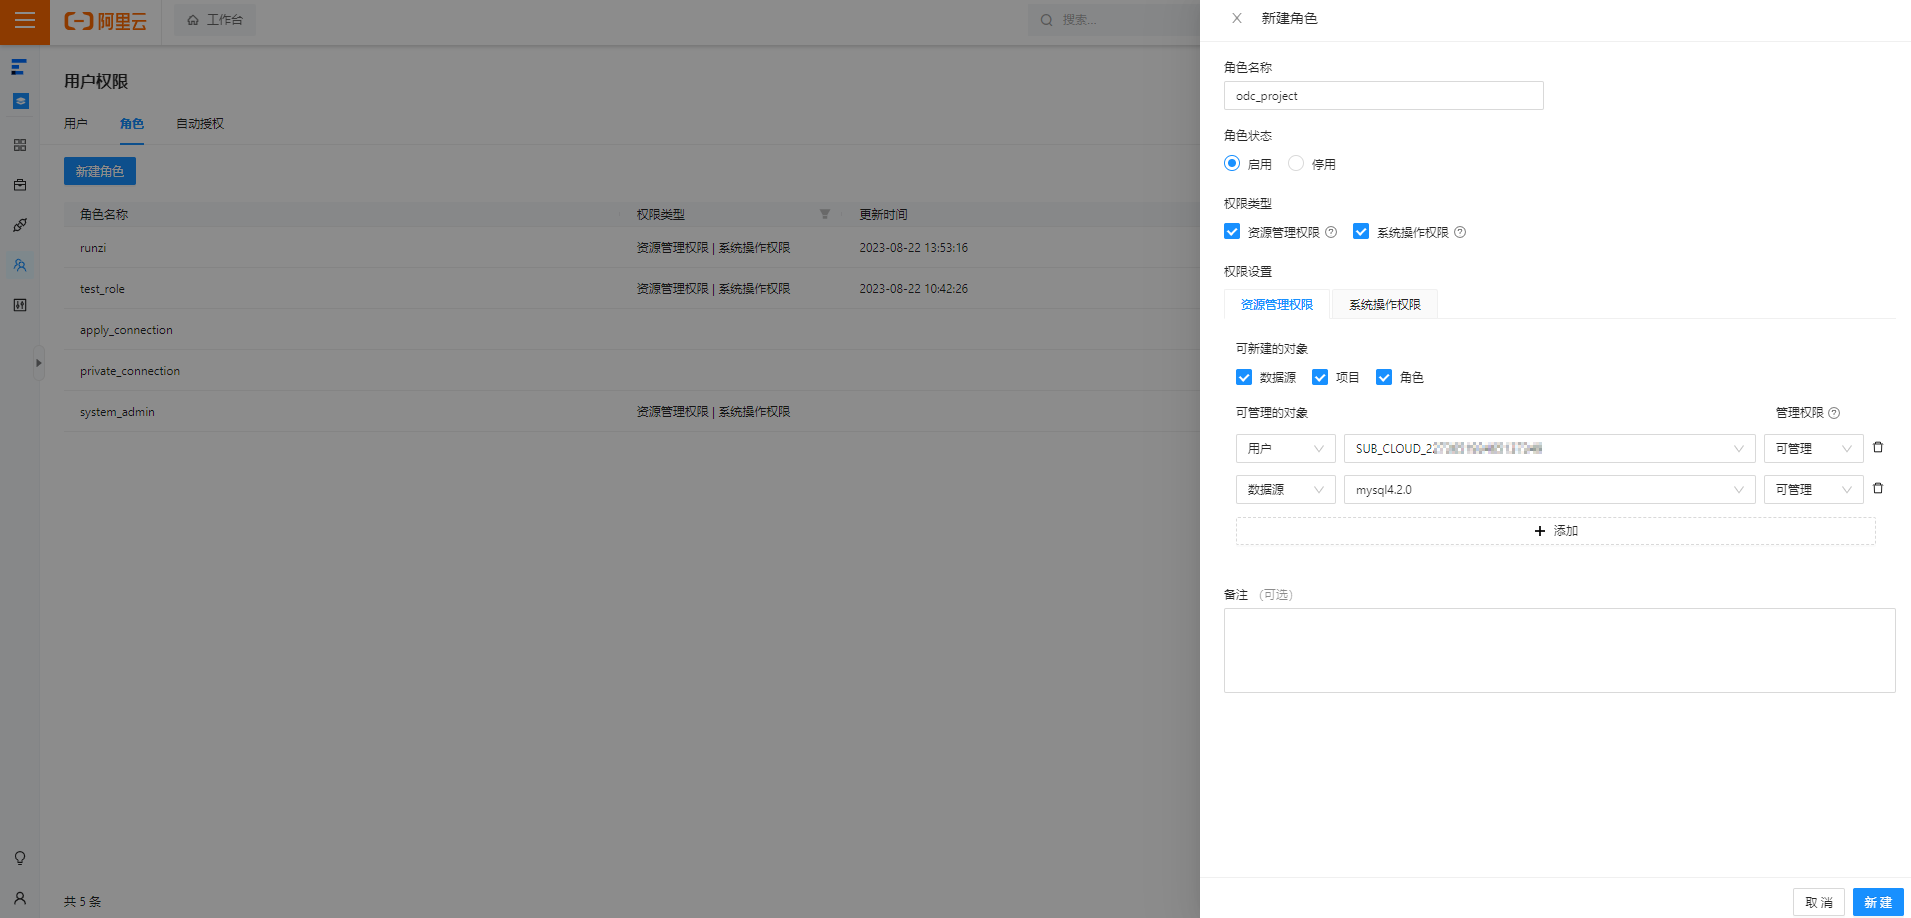
Task: Open the user object type dropdown
Action: pos(1286,449)
